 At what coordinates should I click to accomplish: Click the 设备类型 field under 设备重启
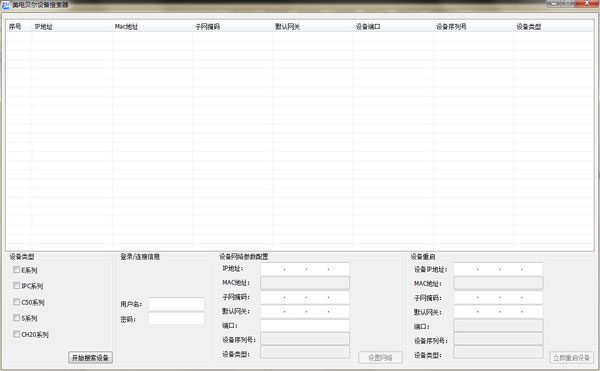pos(498,353)
